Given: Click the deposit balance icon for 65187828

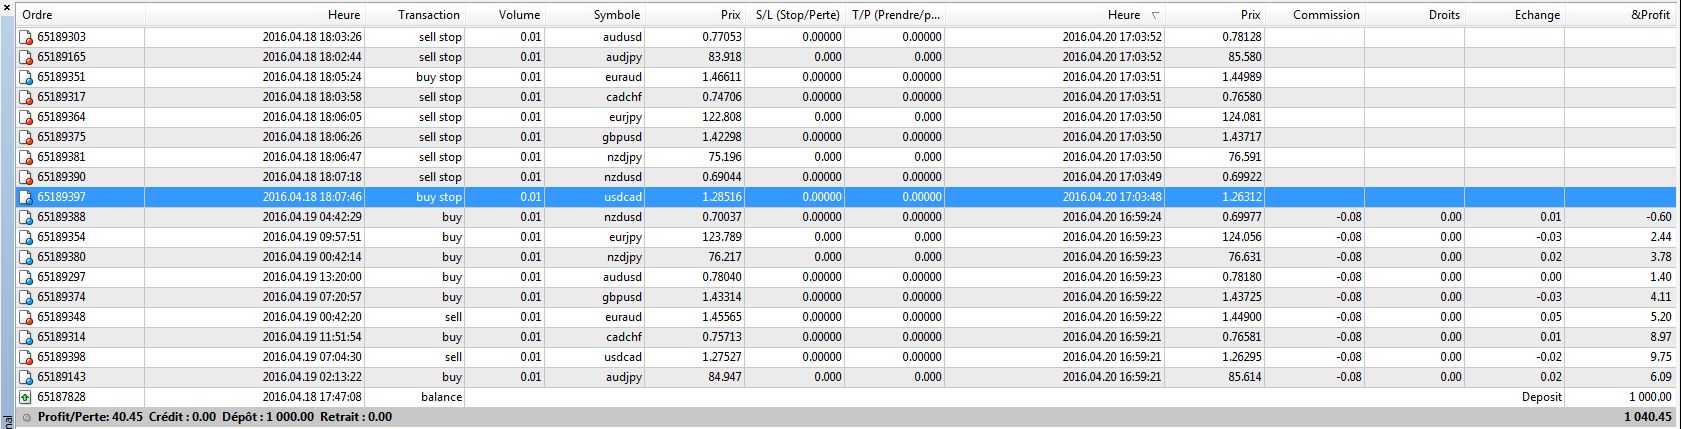Looking at the screenshot, I should click(26, 397).
